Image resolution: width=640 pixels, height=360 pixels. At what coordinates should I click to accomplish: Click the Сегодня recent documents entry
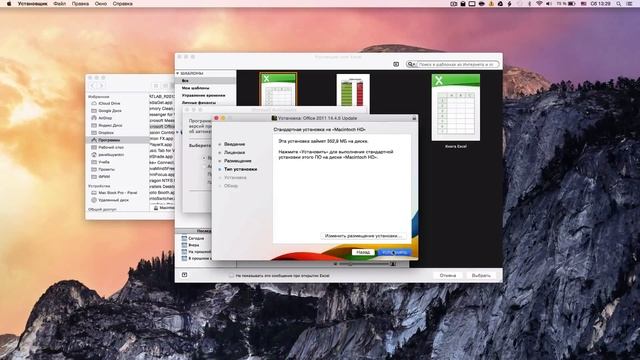[196, 238]
